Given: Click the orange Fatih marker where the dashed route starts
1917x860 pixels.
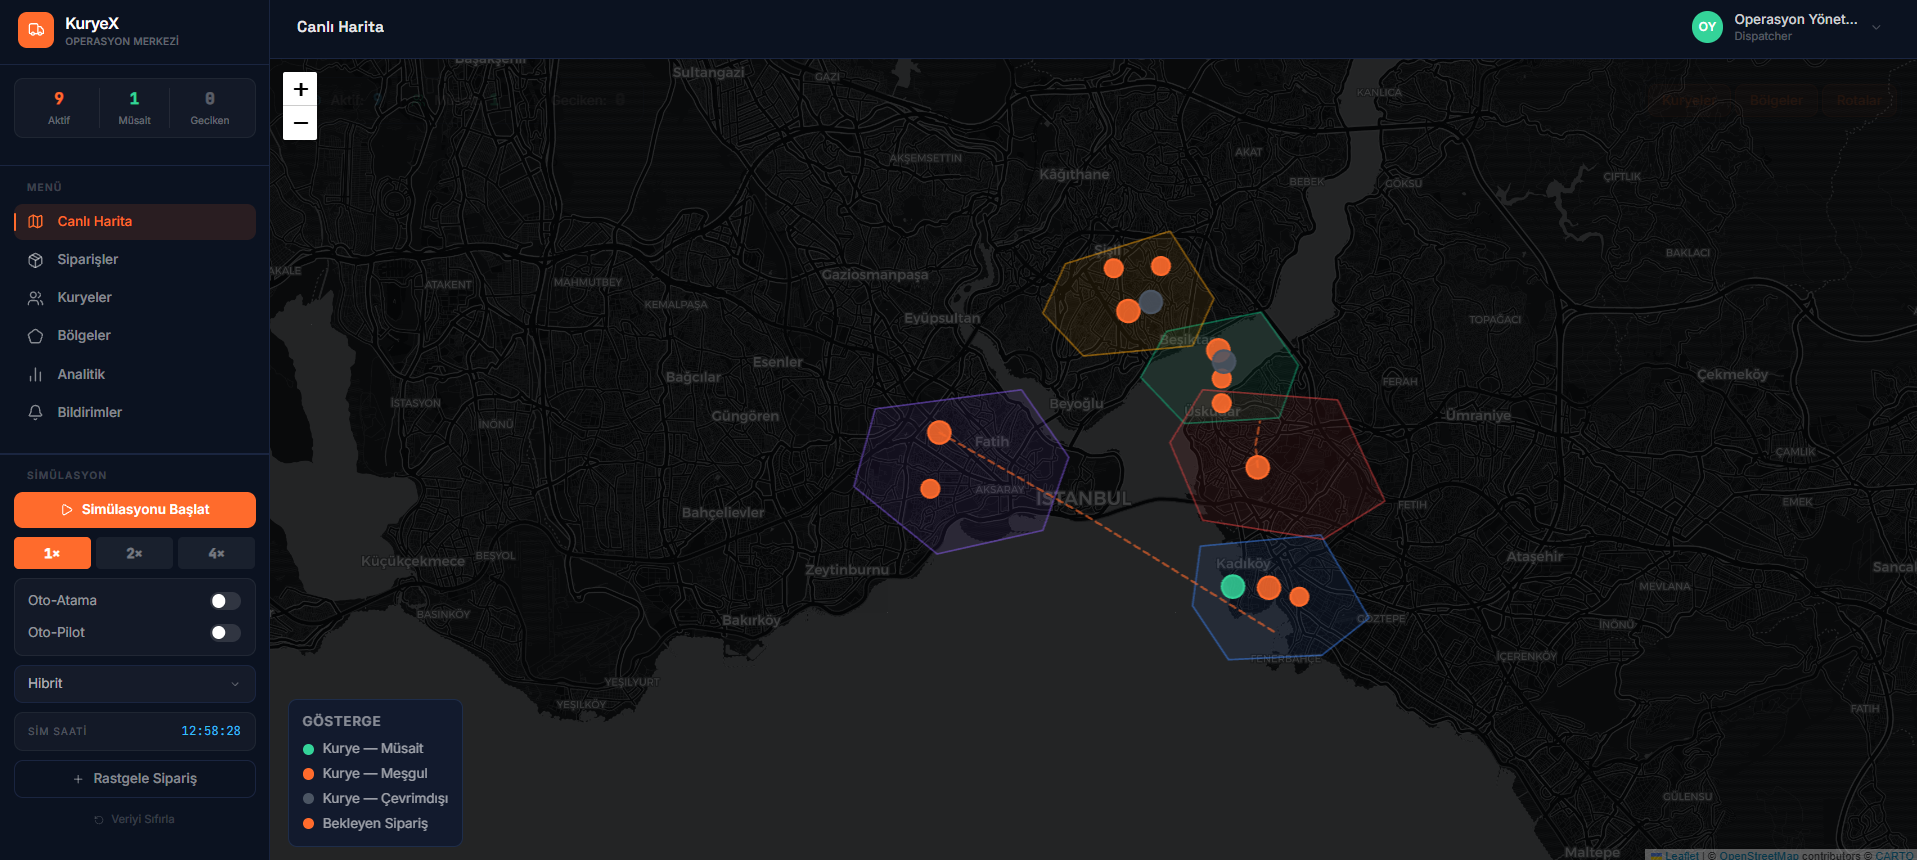Looking at the screenshot, I should (939, 432).
